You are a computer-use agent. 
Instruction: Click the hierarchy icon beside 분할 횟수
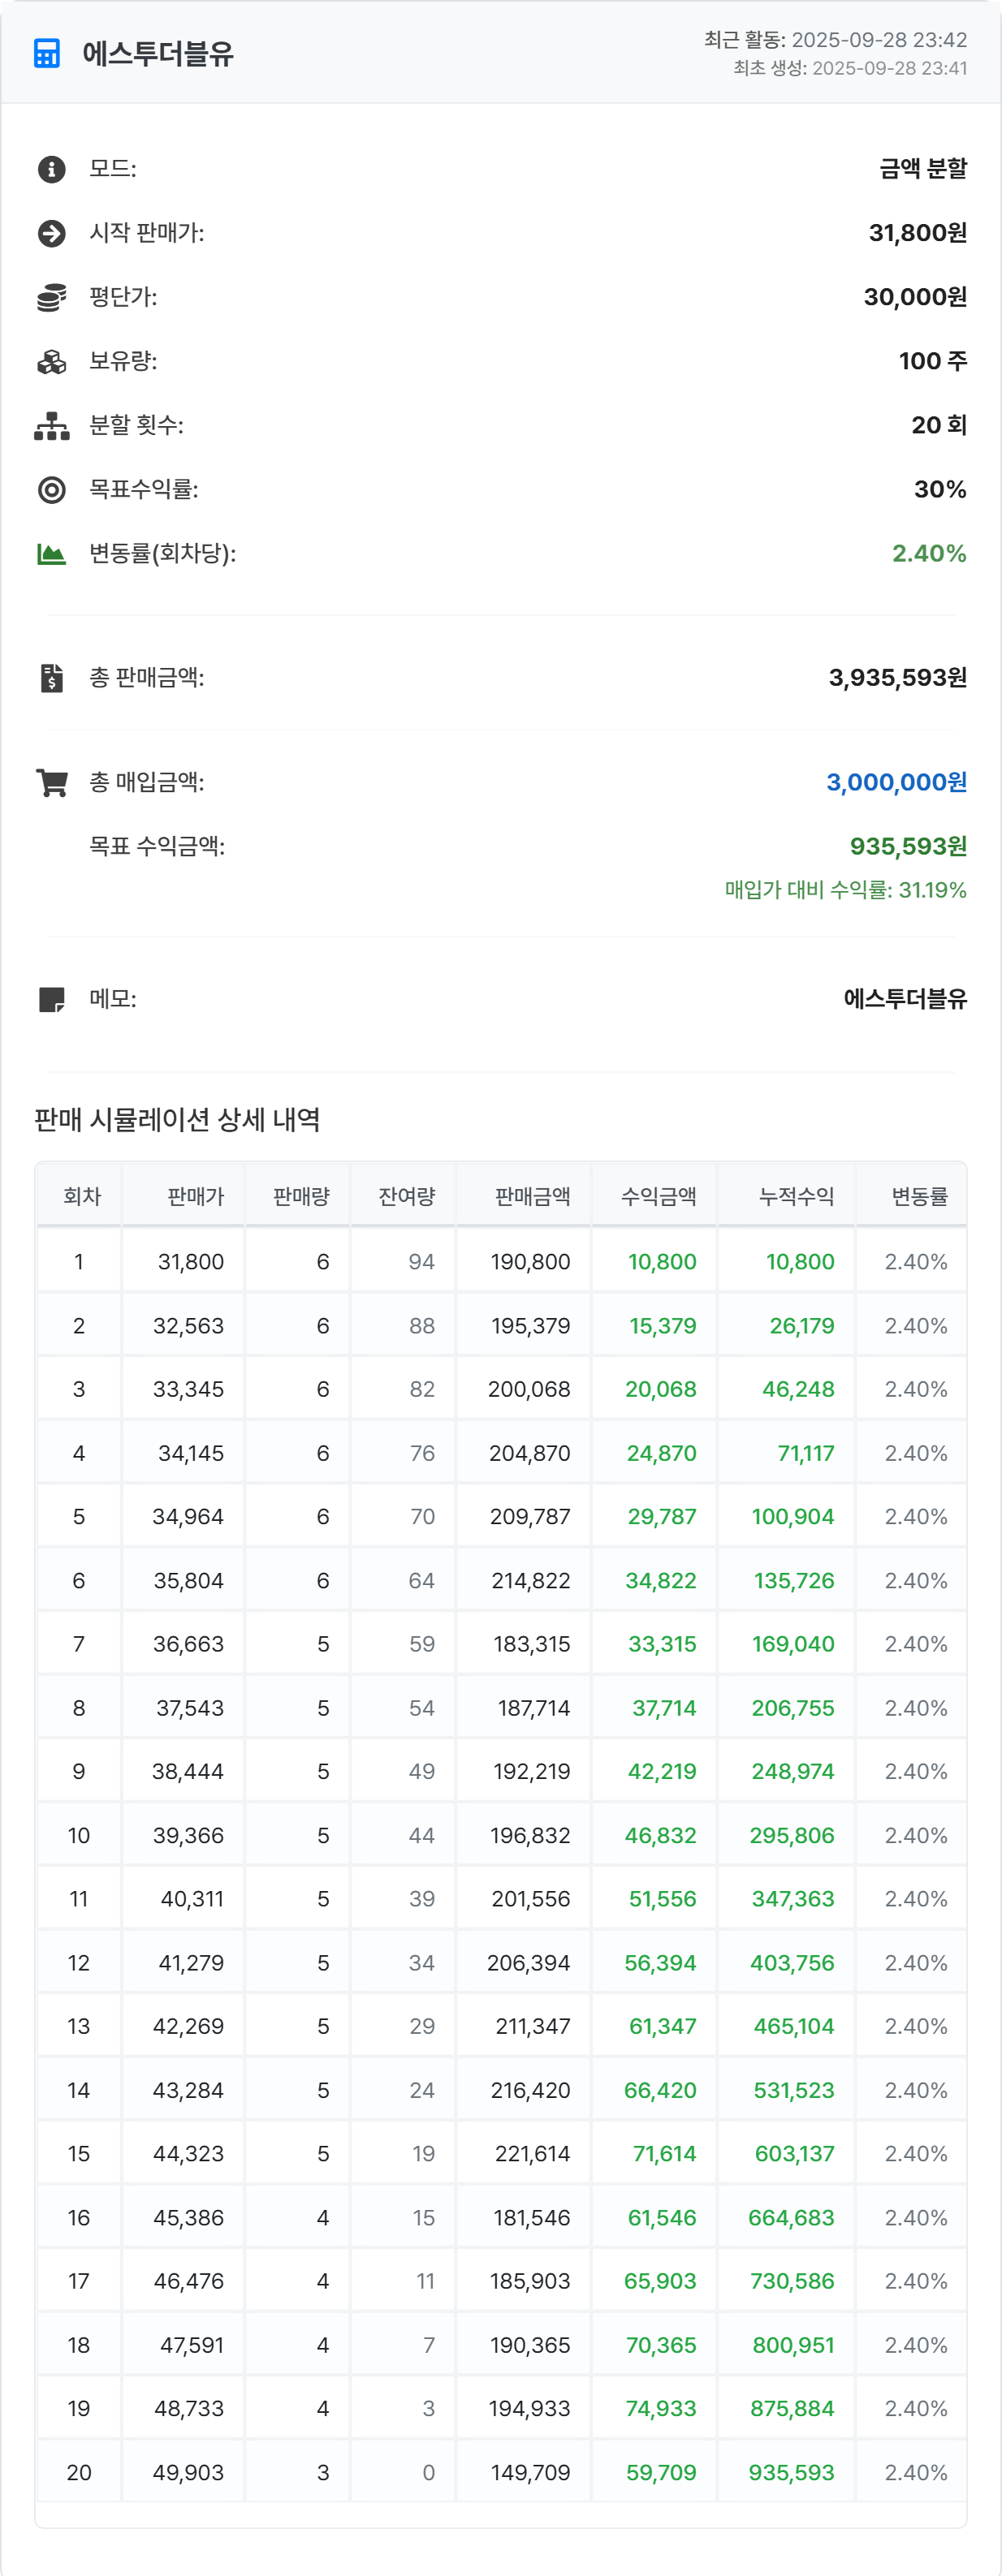51,426
